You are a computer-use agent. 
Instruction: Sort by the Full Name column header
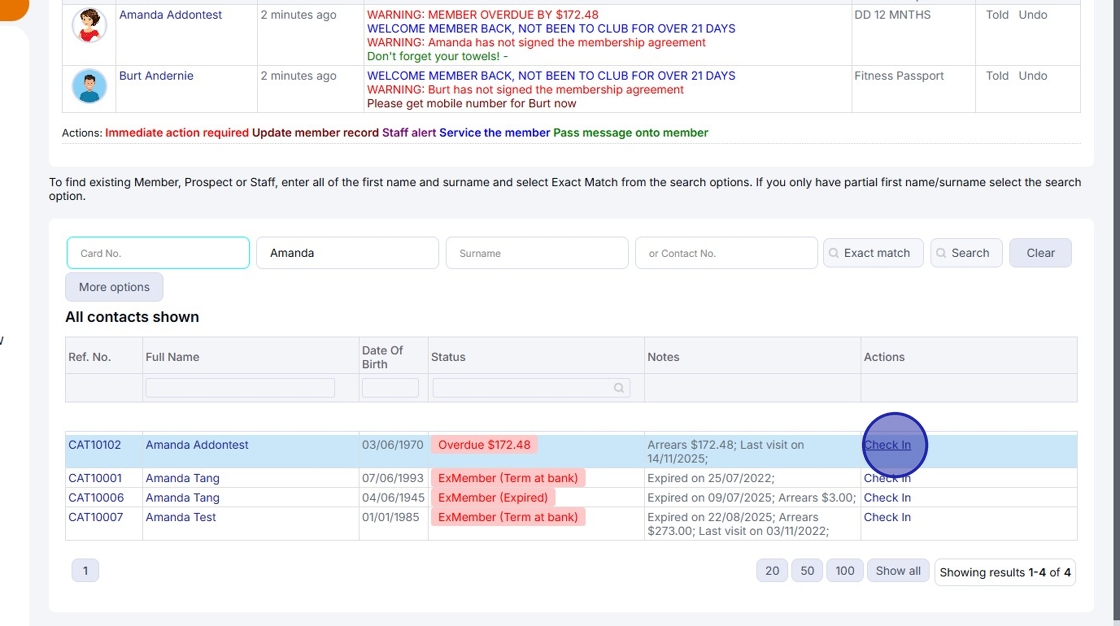pyautogui.click(x=172, y=357)
